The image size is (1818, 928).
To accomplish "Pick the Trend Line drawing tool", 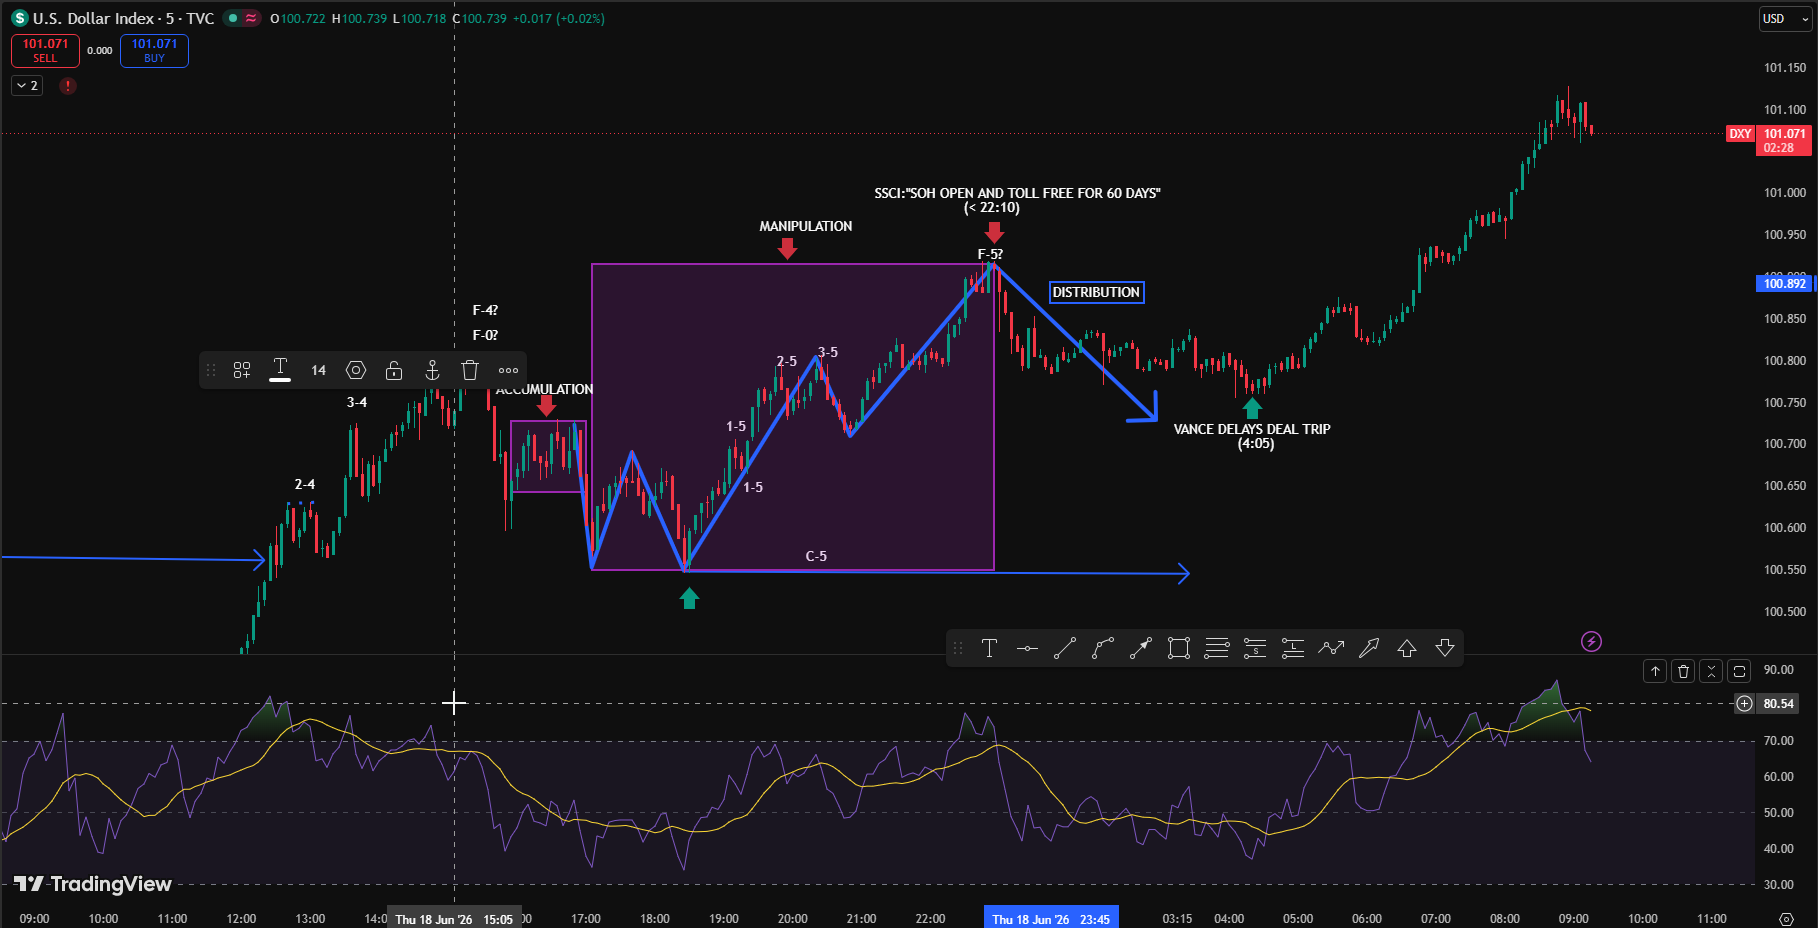I will tap(1065, 648).
